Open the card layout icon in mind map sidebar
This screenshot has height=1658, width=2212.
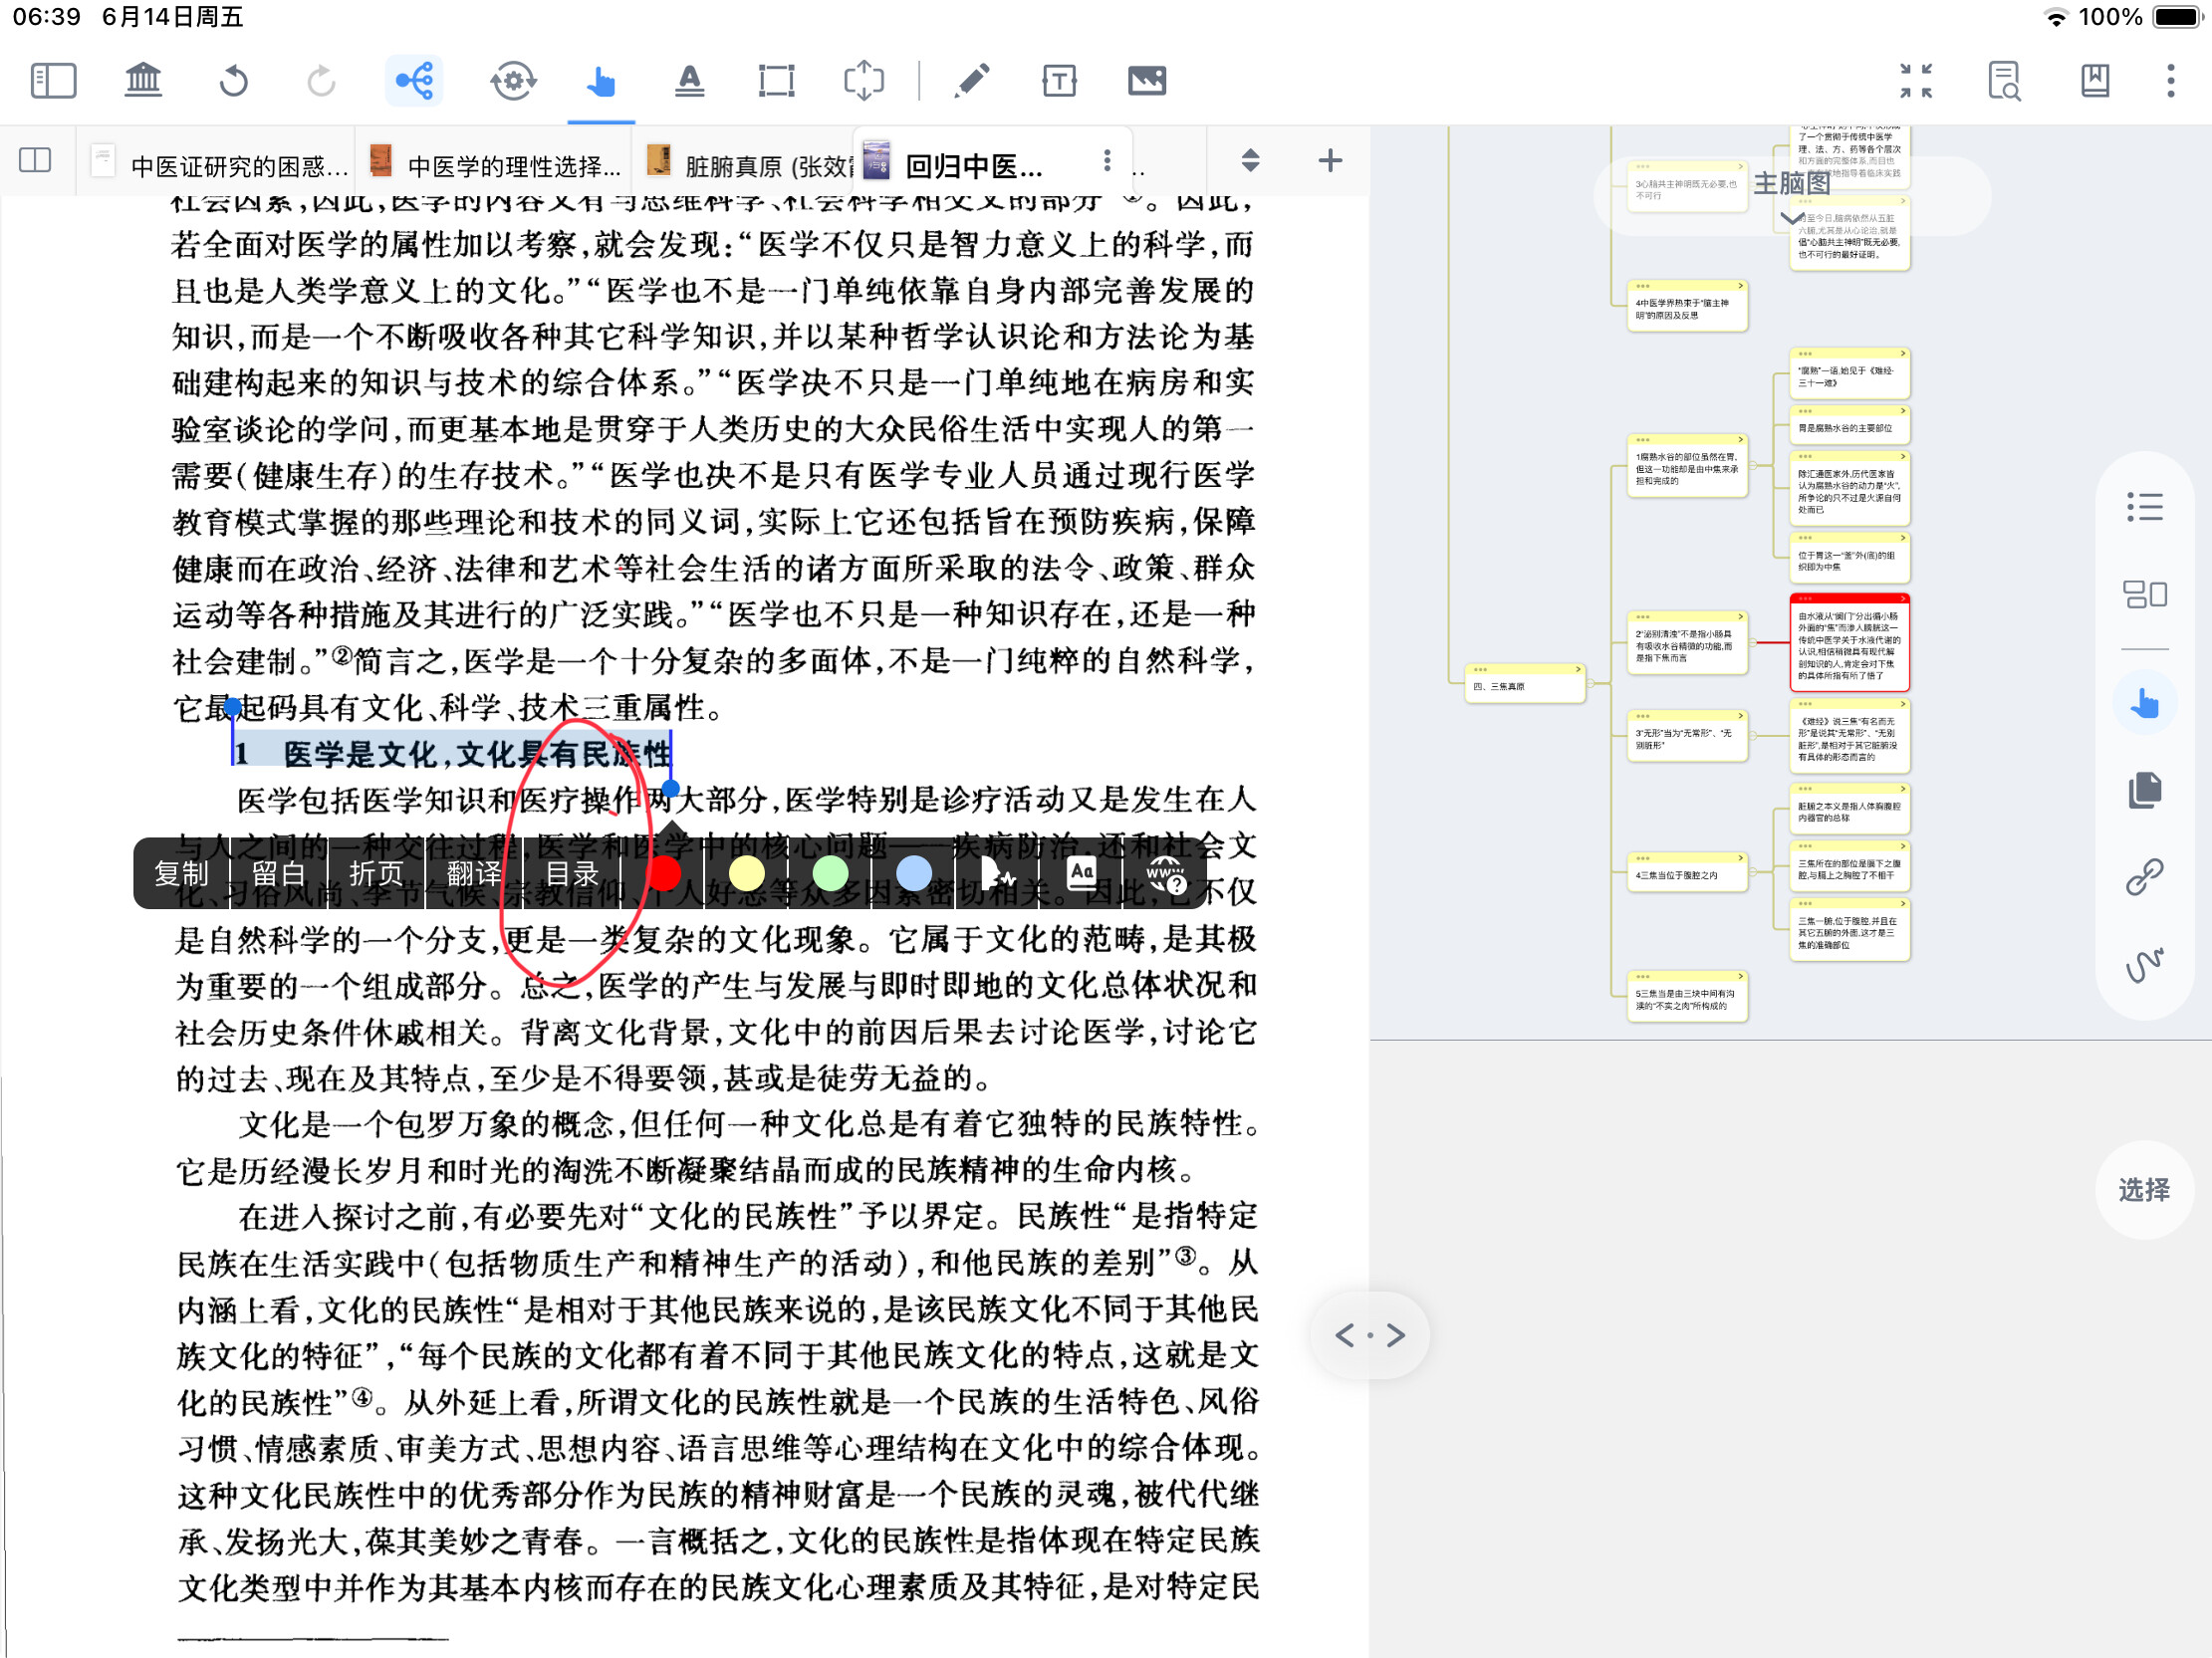coord(2144,595)
